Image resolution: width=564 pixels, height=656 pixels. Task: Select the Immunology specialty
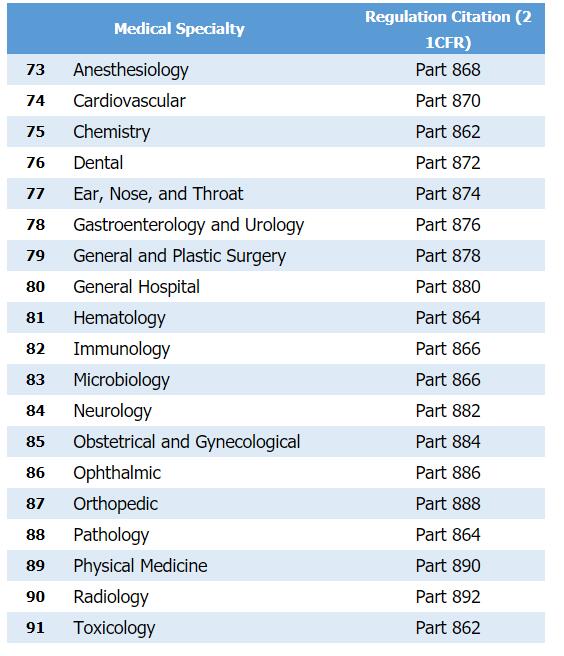pyautogui.click(x=122, y=349)
